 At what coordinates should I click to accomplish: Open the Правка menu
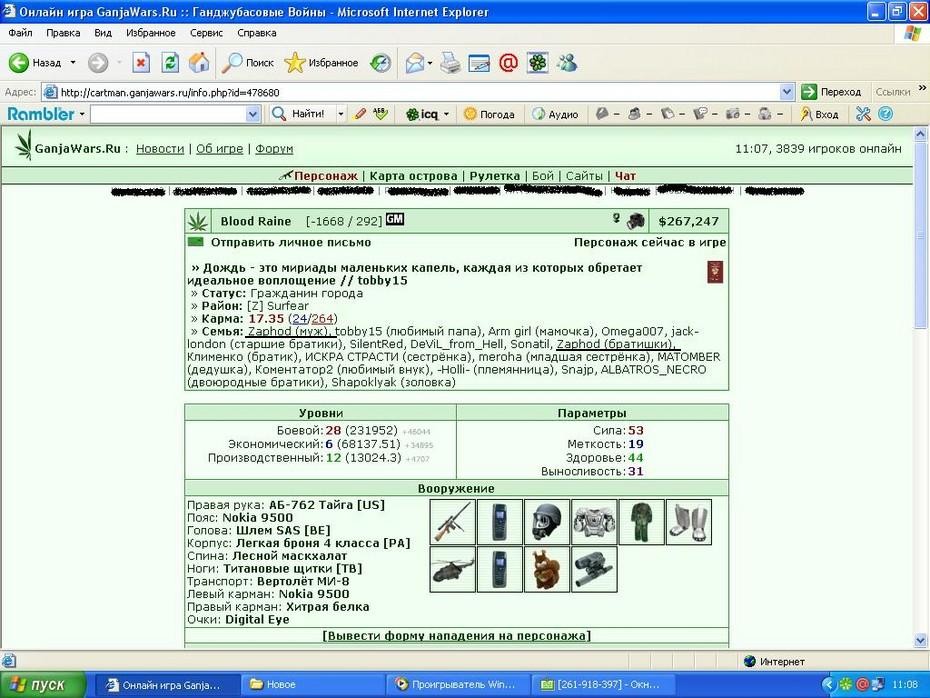[x=63, y=33]
